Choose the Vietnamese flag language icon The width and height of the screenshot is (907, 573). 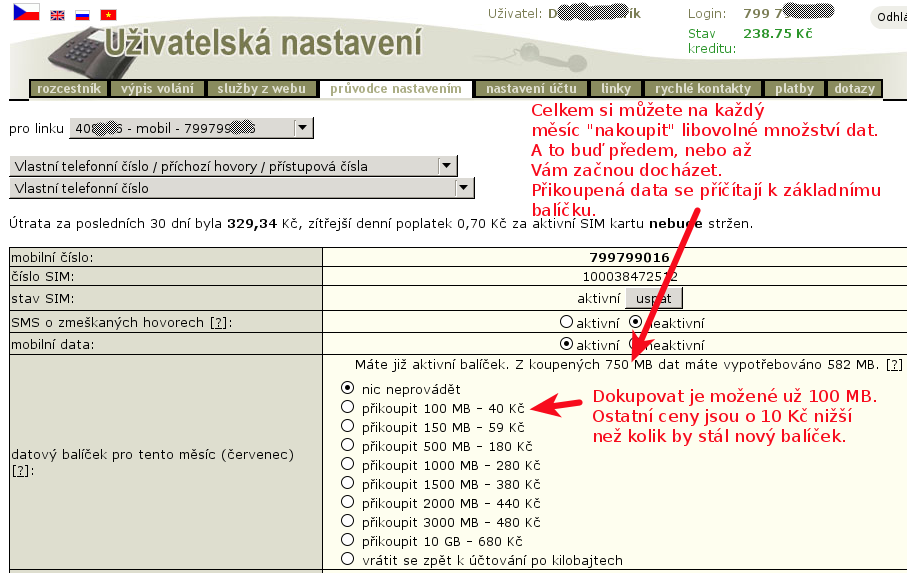click(108, 15)
